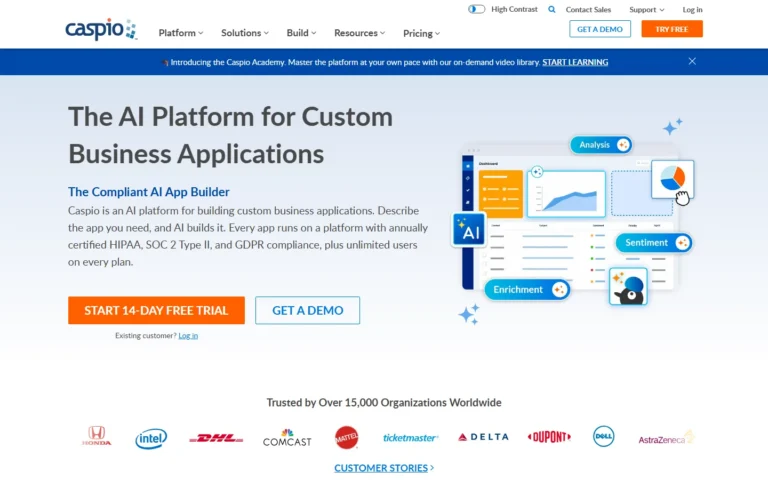Close the Caspio Academy announcement banner

(x=692, y=61)
